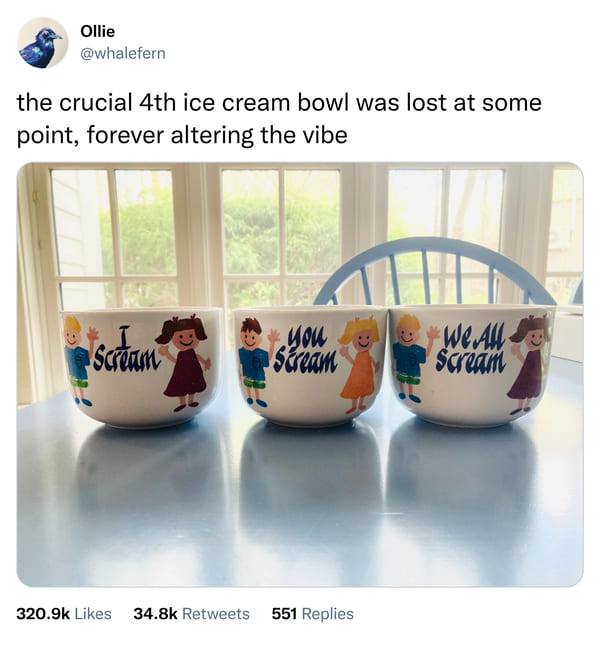Click the 'I Scream' bowl in photo
The image size is (600, 658).
point(142,367)
